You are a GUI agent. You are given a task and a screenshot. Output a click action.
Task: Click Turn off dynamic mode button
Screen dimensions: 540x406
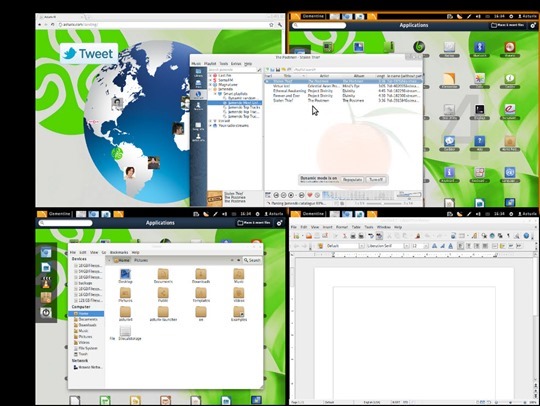coord(376,179)
